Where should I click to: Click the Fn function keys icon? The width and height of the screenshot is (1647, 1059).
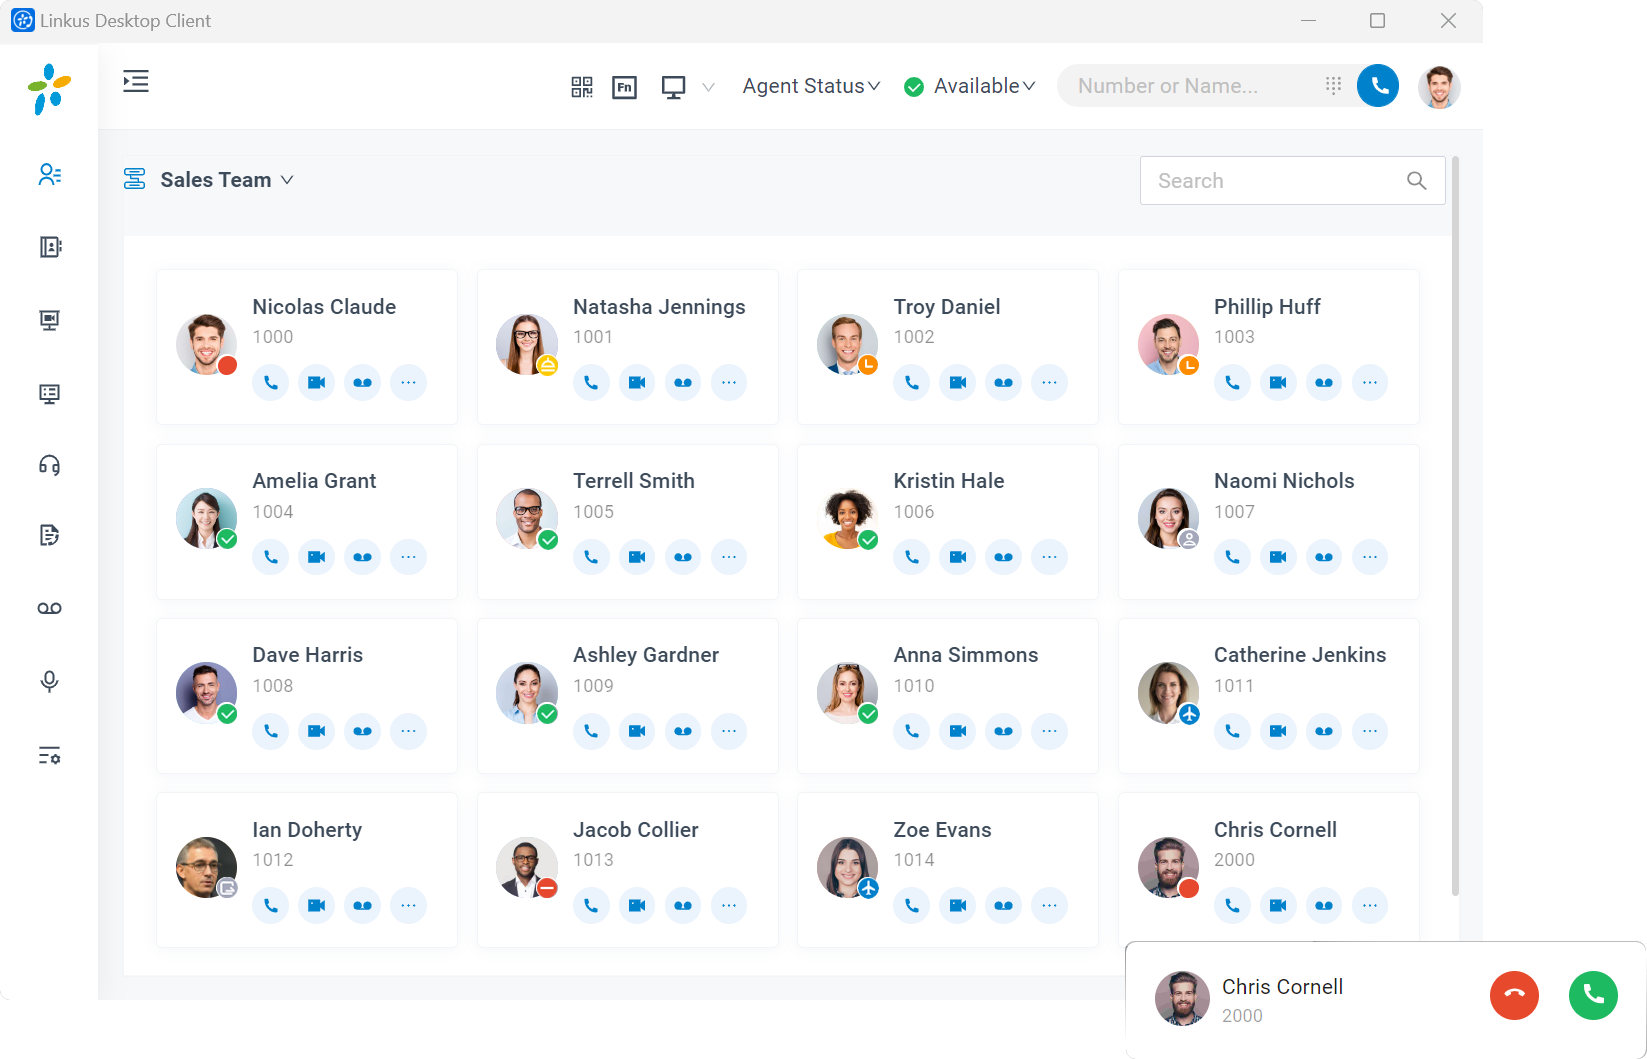[624, 87]
